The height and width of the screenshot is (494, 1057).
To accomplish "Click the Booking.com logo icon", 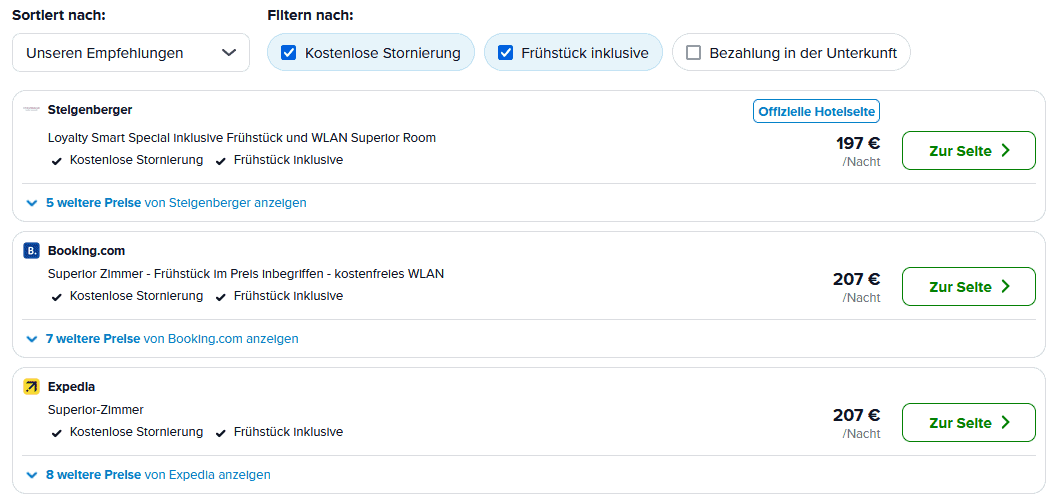I will point(31,251).
